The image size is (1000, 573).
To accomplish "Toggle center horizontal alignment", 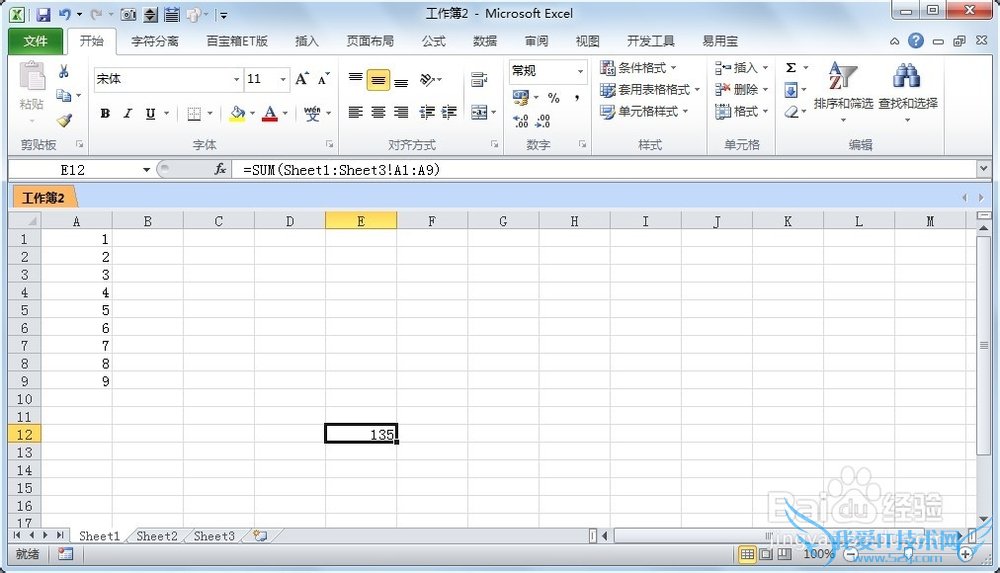I will click(378, 112).
